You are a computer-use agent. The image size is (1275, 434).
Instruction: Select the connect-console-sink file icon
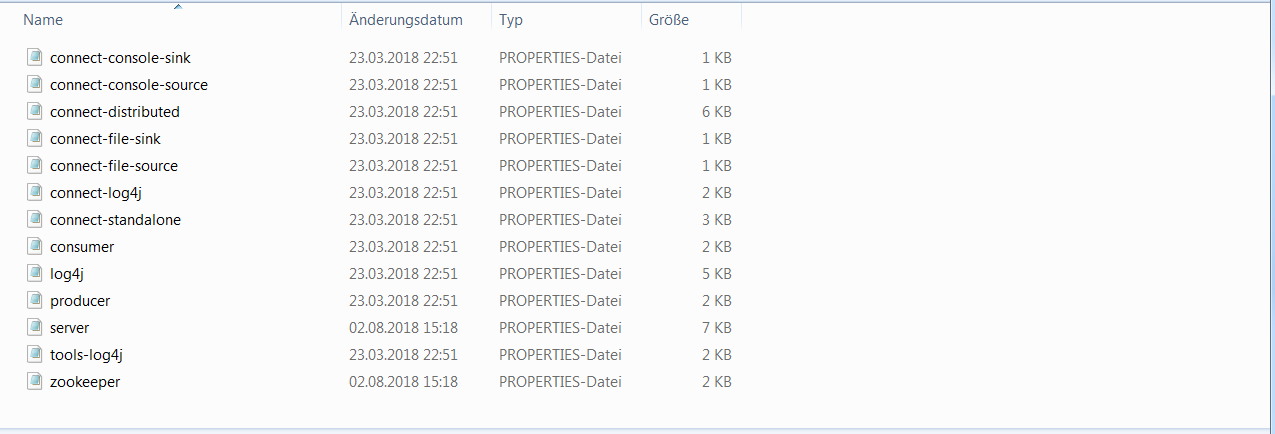click(35, 57)
